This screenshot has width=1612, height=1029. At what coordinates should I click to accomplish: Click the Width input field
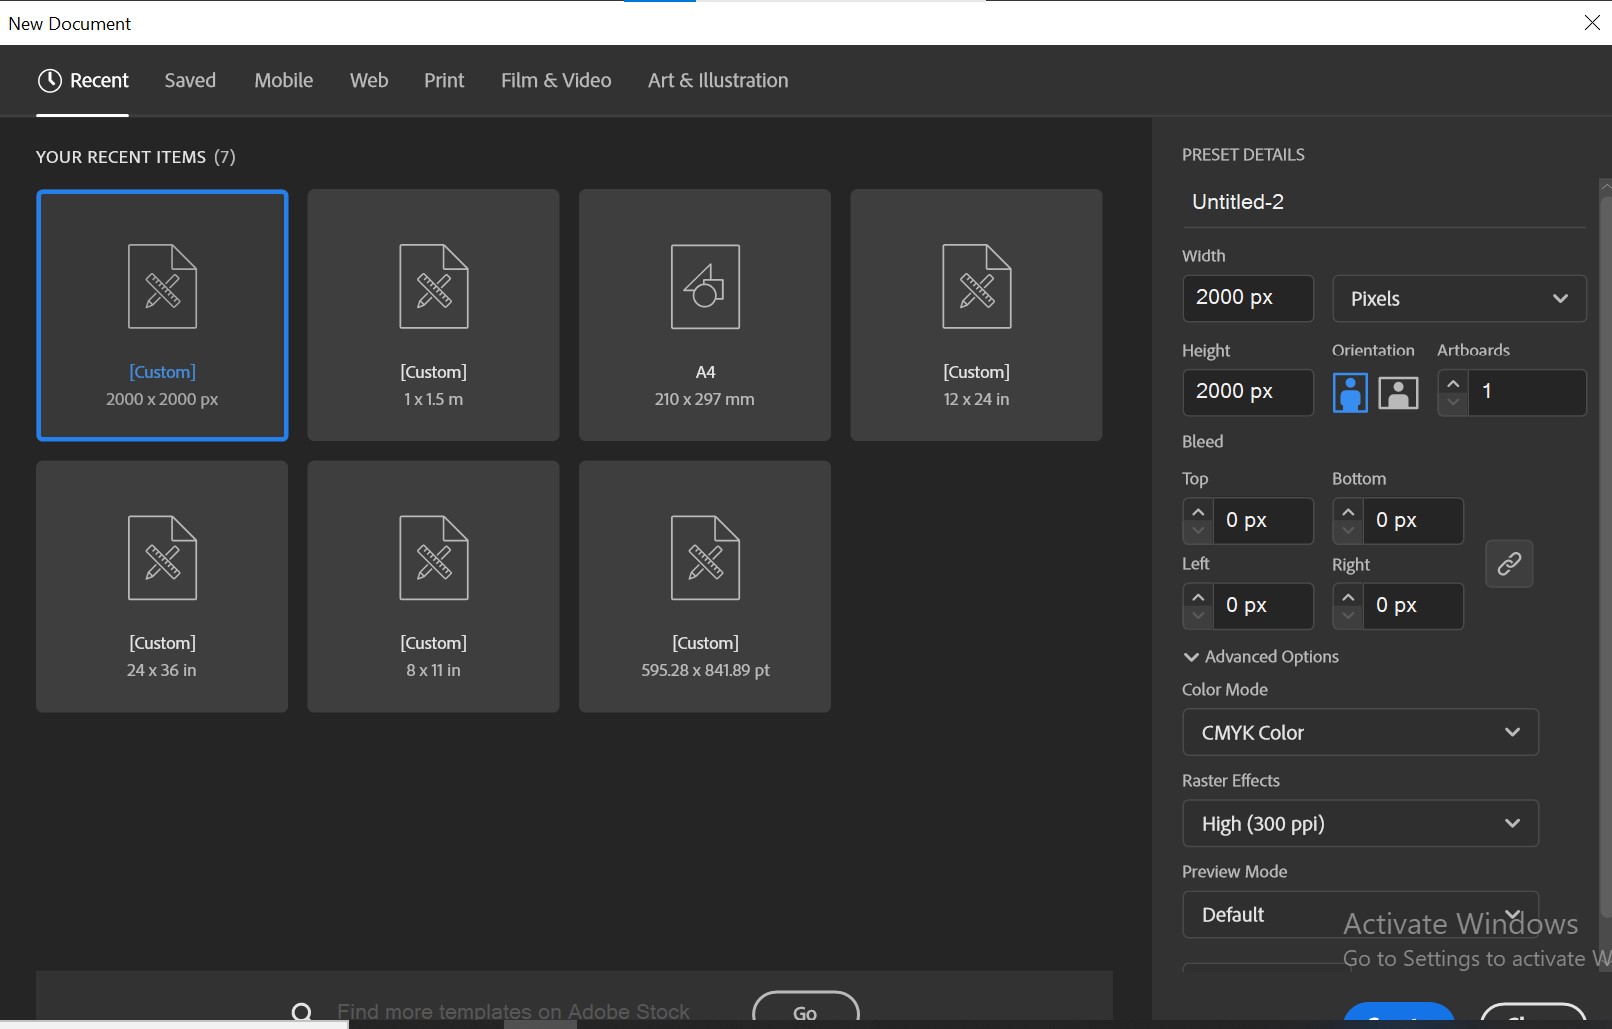(1248, 298)
